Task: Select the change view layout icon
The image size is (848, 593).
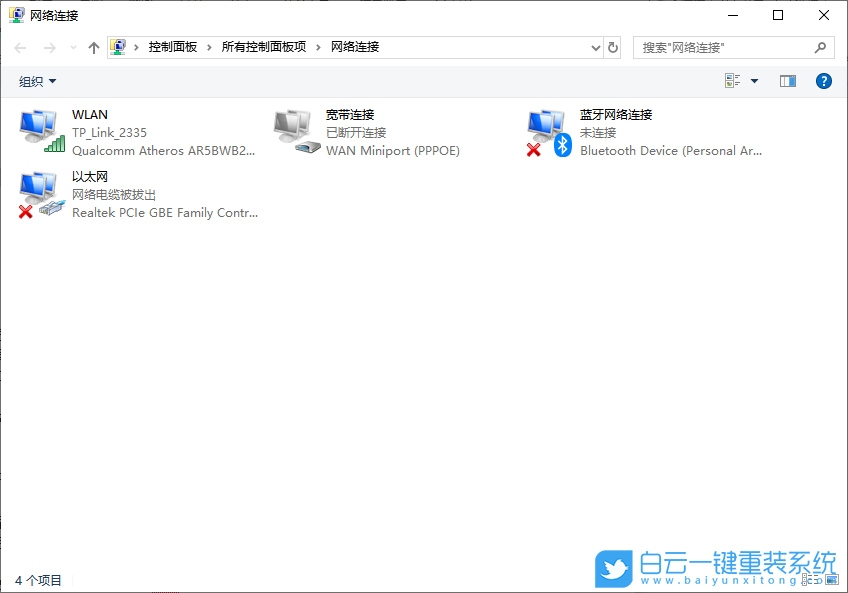Action: click(x=734, y=81)
